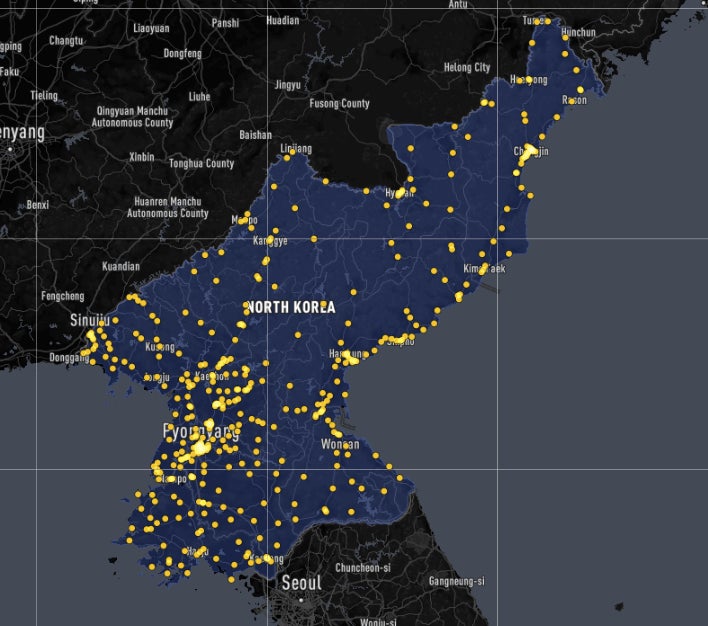The height and width of the screenshot is (626, 708).
Task: Select the Liaoyuan label
Action: click(151, 28)
